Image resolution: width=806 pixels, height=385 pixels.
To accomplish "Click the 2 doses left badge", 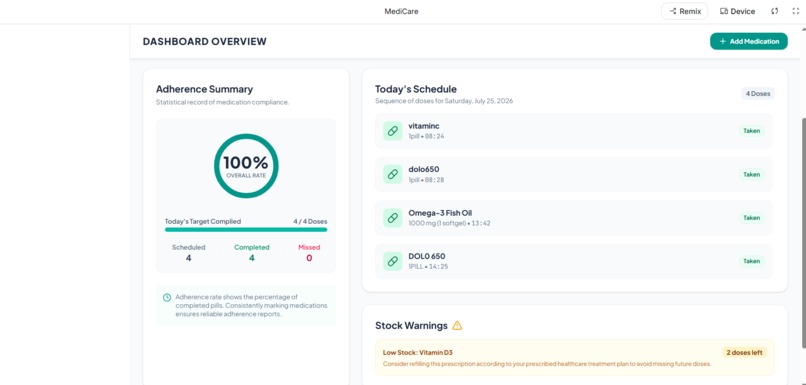I will click(x=744, y=353).
